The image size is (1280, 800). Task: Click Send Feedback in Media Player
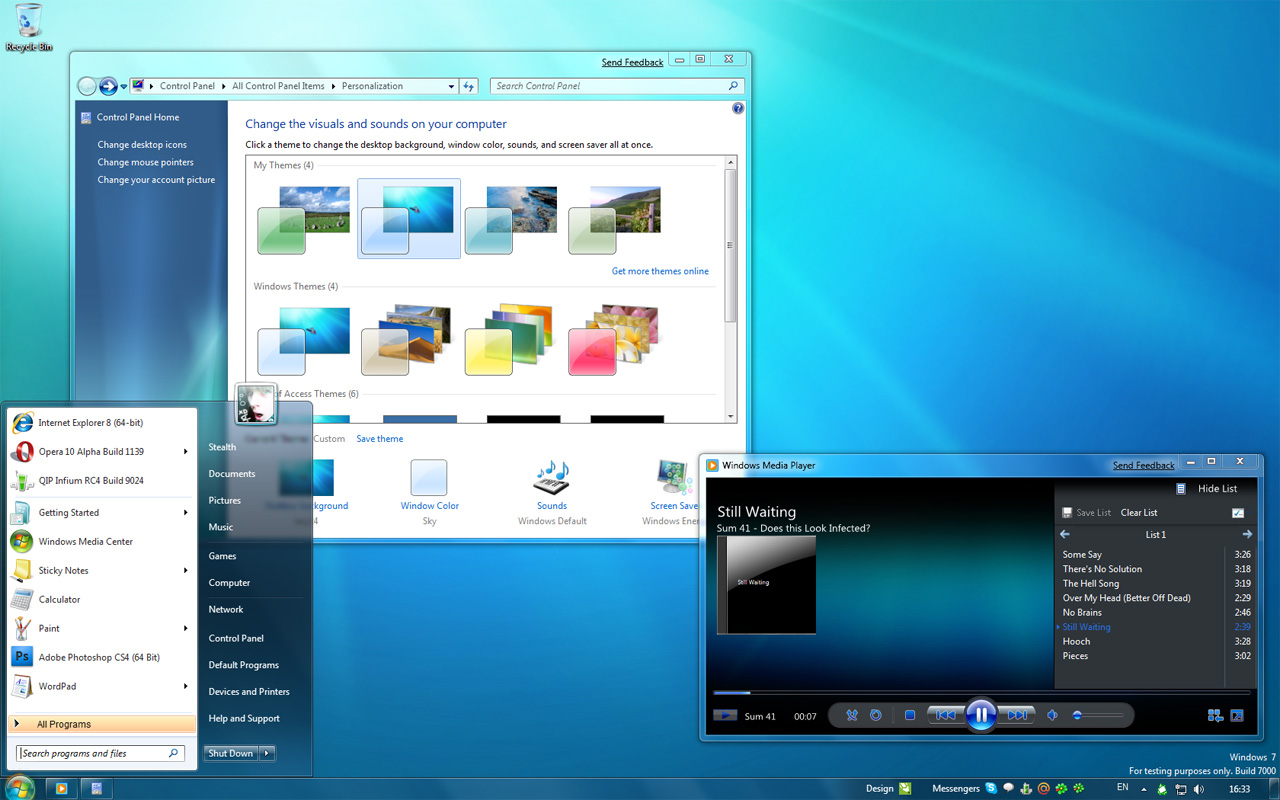[1143, 466]
